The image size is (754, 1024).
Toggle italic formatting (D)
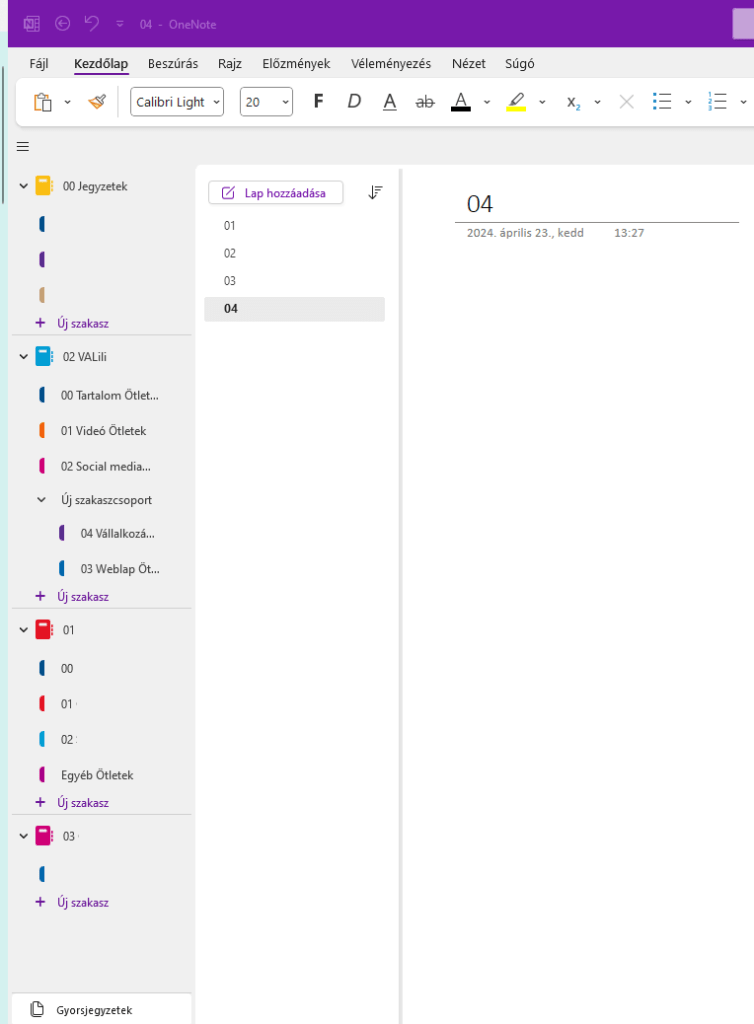(x=354, y=102)
